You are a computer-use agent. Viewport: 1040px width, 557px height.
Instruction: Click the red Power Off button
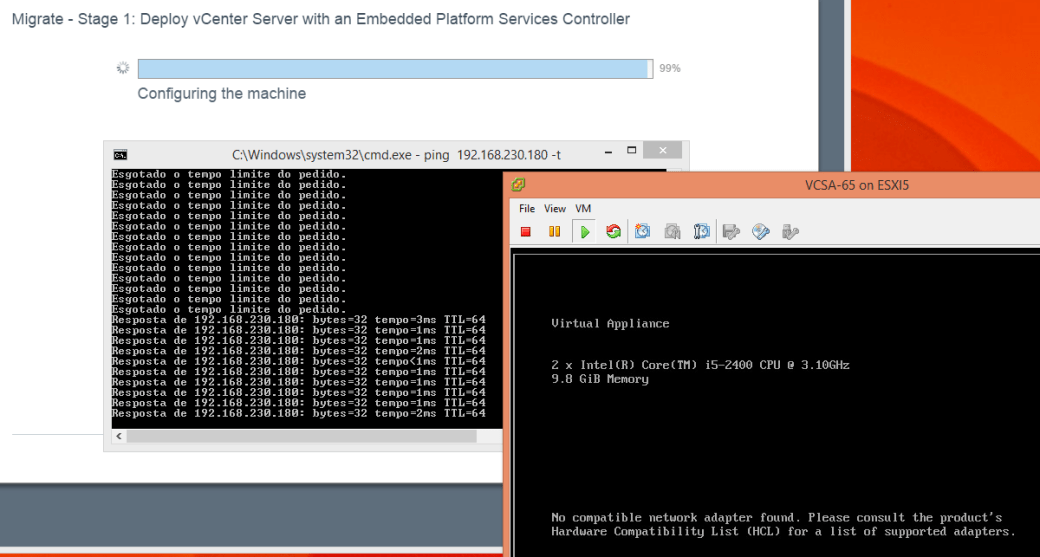coord(526,232)
